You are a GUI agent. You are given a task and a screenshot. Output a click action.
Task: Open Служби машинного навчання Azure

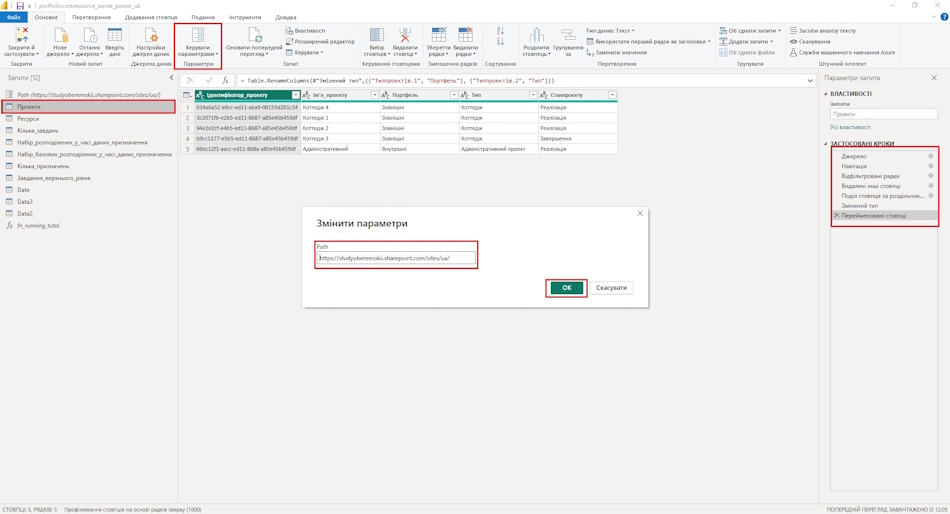click(842, 52)
